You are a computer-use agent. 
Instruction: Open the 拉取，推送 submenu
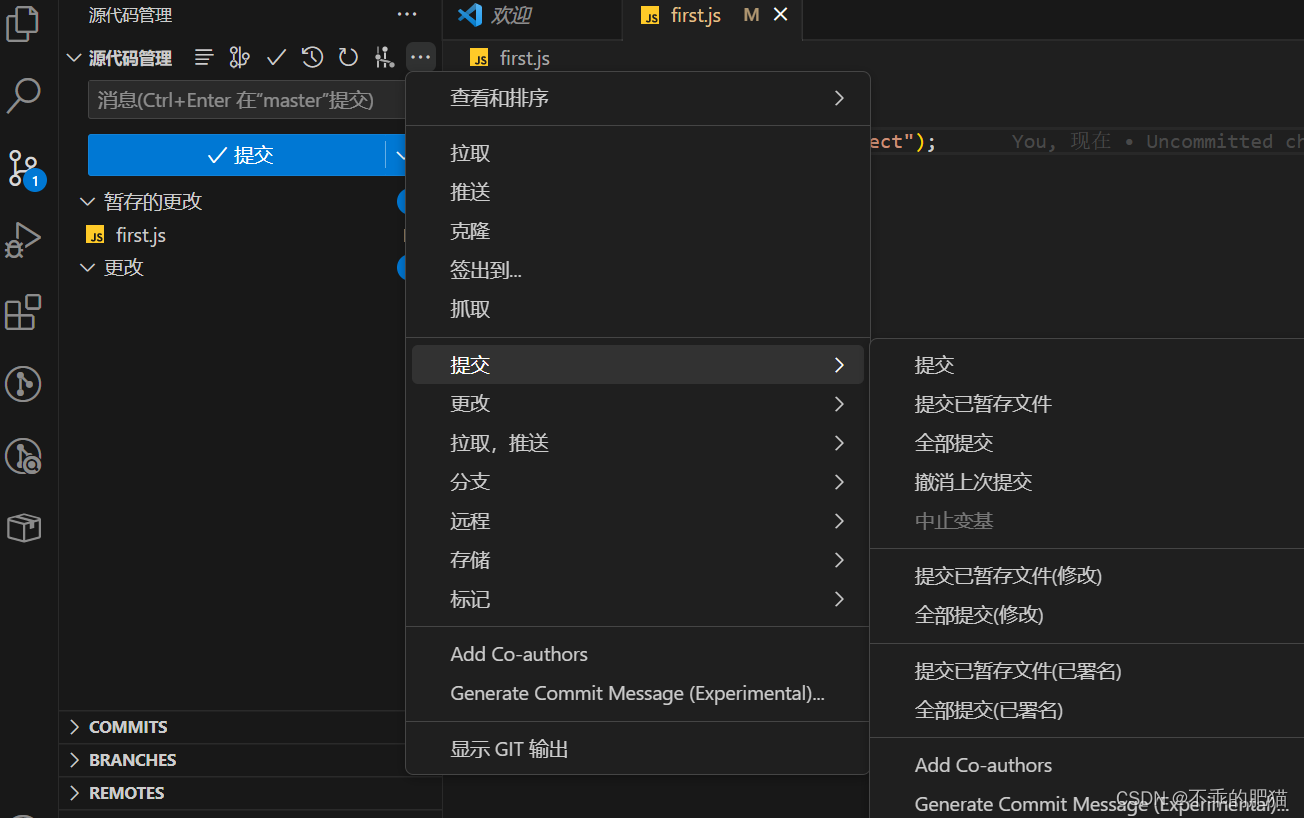click(637, 443)
